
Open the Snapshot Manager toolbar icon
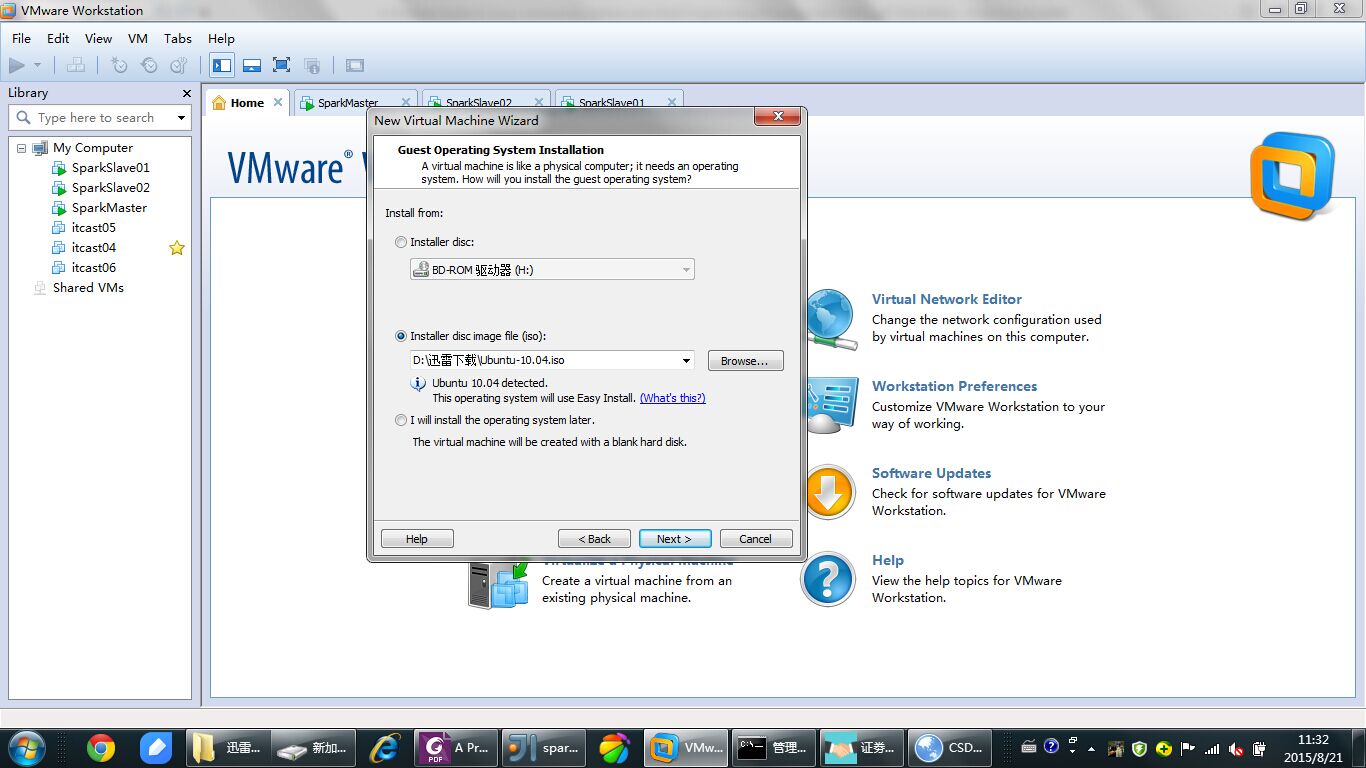pyautogui.click(x=179, y=66)
